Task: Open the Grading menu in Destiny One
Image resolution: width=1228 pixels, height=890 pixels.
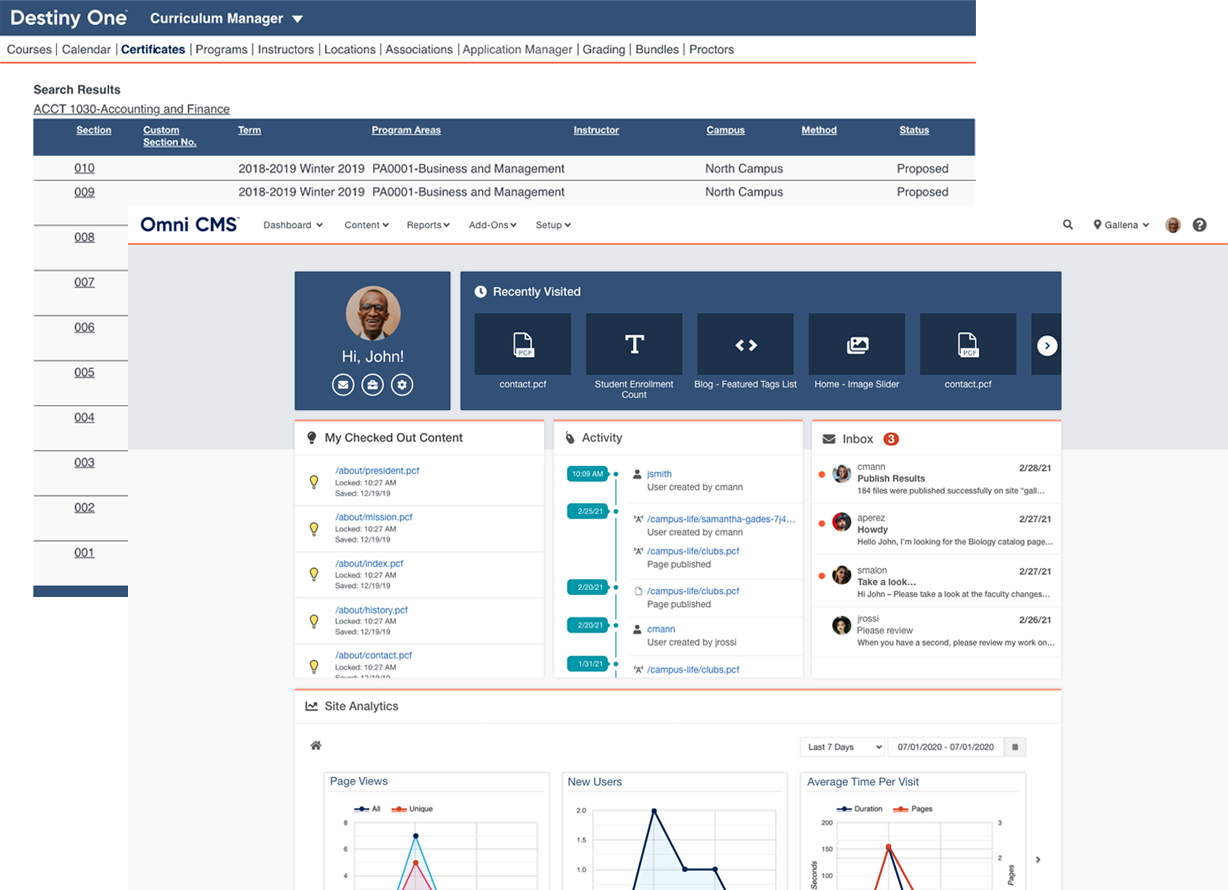Action: (x=604, y=49)
